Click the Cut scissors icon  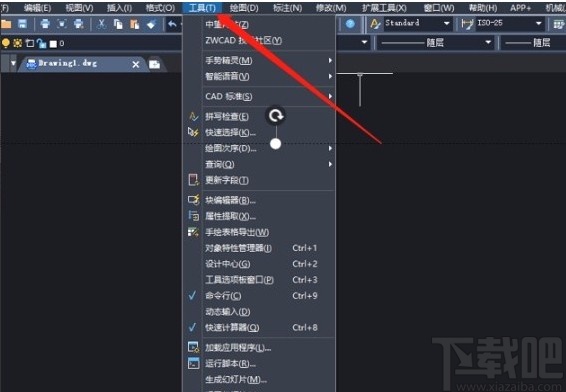(102, 24)
